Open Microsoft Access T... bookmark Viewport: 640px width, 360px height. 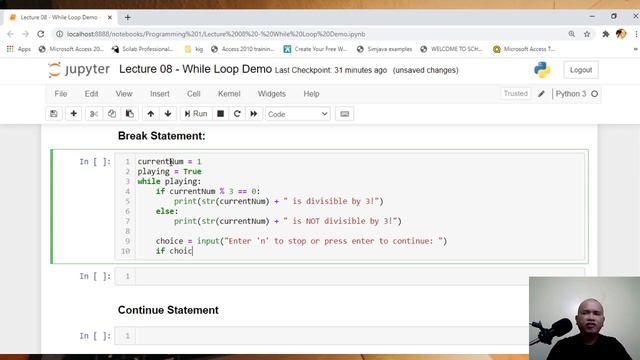tap(524, 49)
